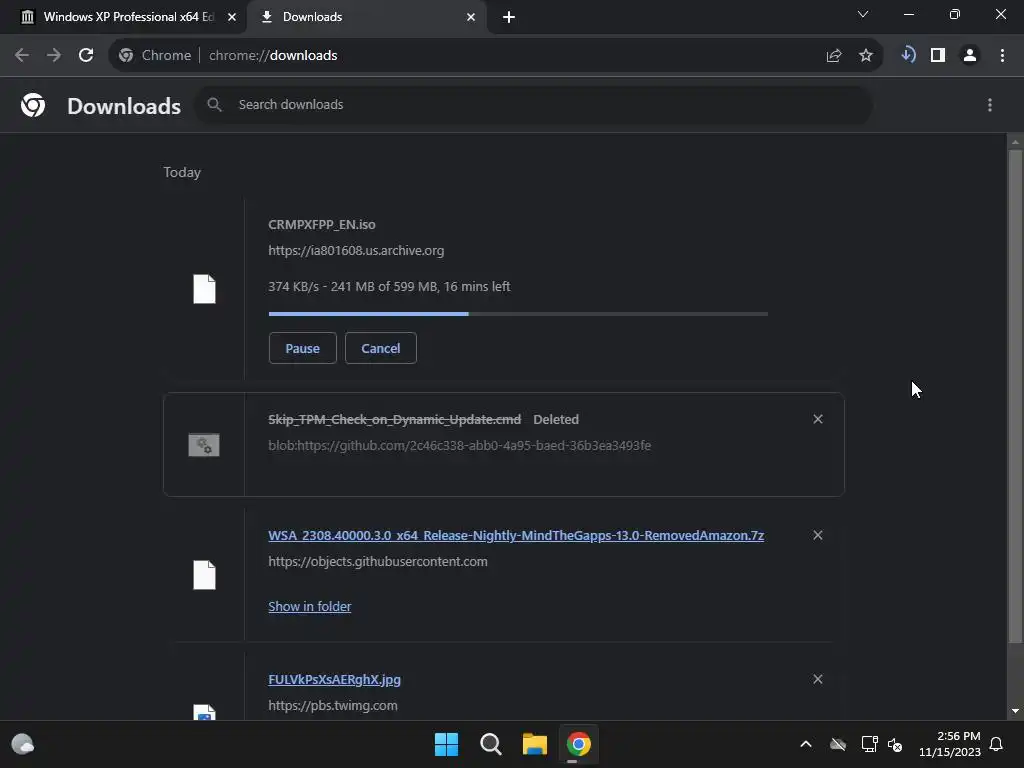1024x768 pixels.
Task: Cancel the CRMPXFPP_EN.iso download
Action: (x=381, y=348)
